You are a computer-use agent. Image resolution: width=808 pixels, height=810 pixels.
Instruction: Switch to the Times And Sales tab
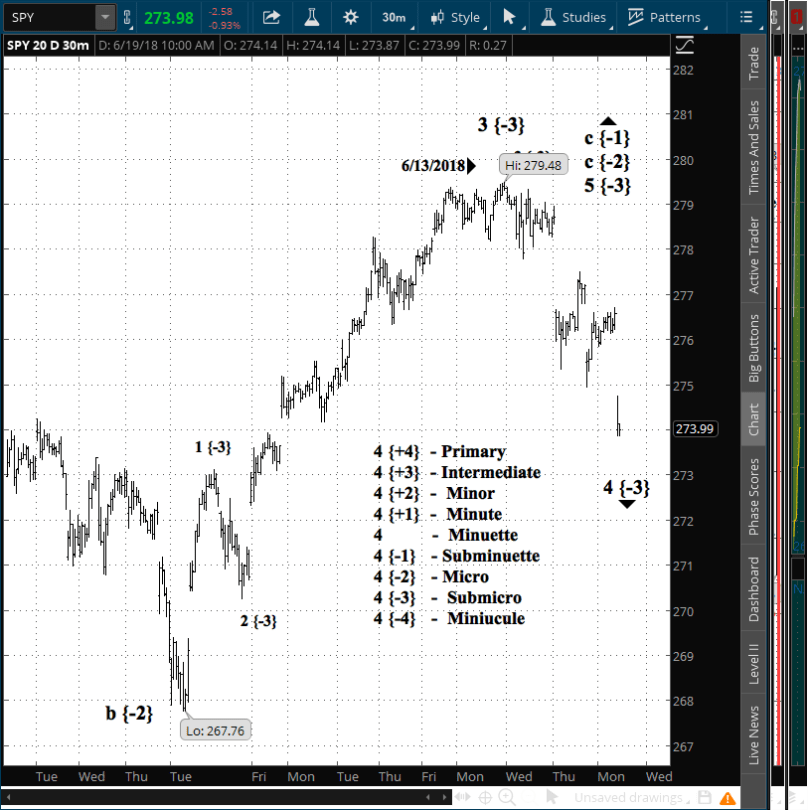[x=754, y=148]
